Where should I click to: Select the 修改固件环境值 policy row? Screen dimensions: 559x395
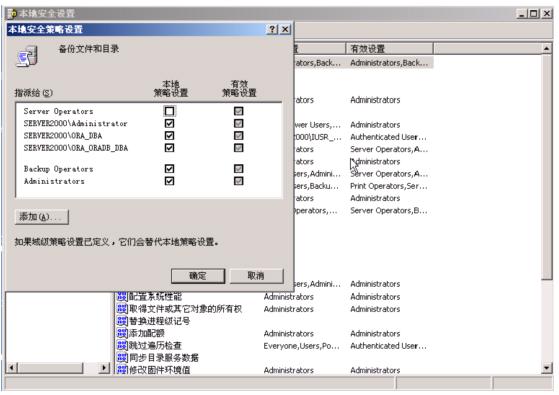tap(274, 370)
